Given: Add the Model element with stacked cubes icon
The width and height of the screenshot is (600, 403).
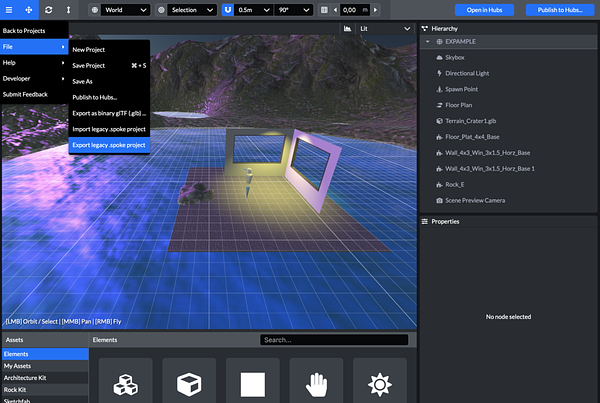Looking at the screenshot, I should tap(126, 383).
